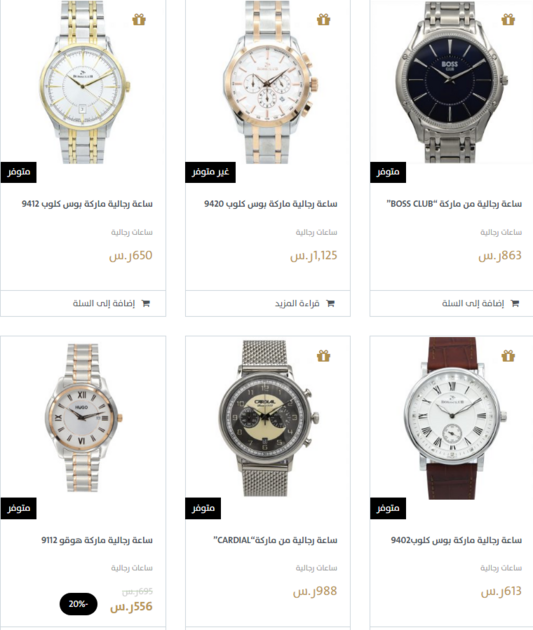
Task: Click men's watches category under Hugo 9112
Action: pos(132,568)
